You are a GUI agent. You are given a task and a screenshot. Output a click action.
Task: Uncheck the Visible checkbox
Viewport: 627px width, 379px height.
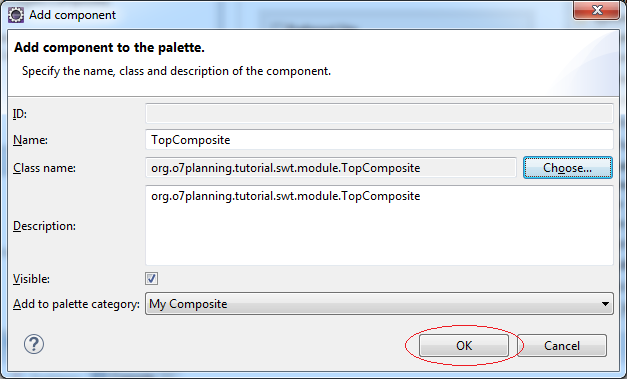[152, 279]
